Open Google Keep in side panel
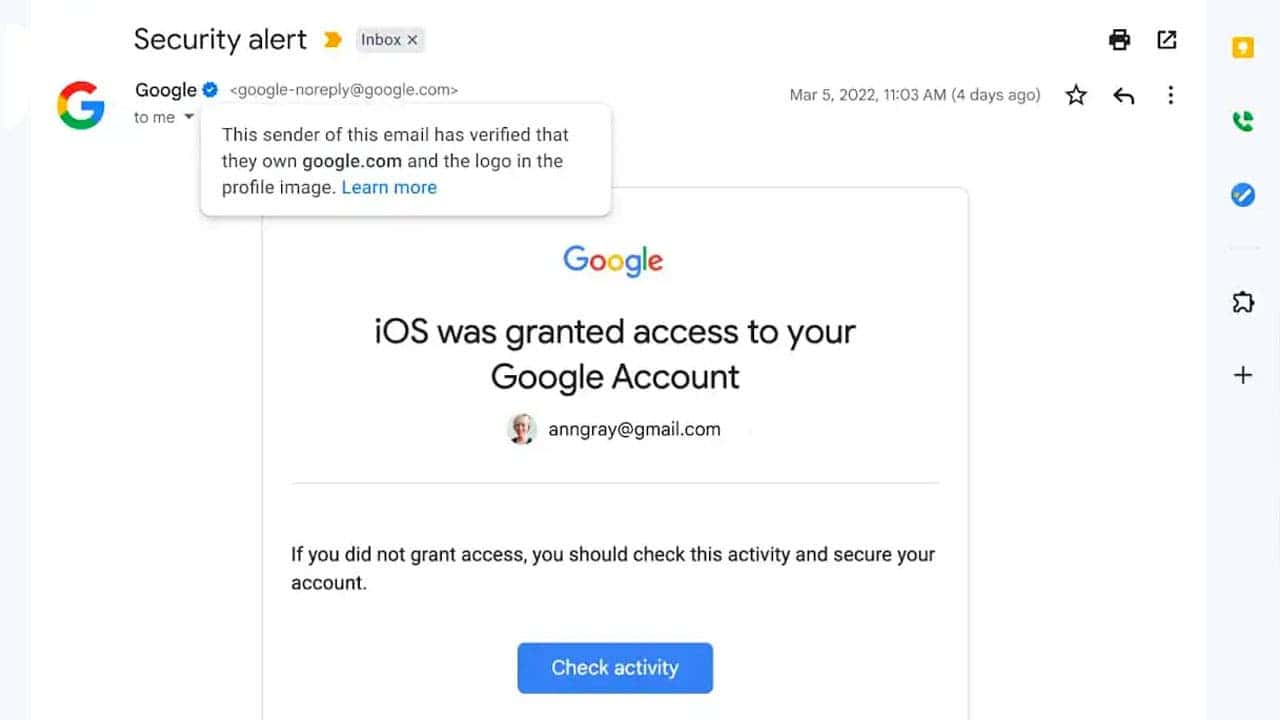 (1243, 48)
